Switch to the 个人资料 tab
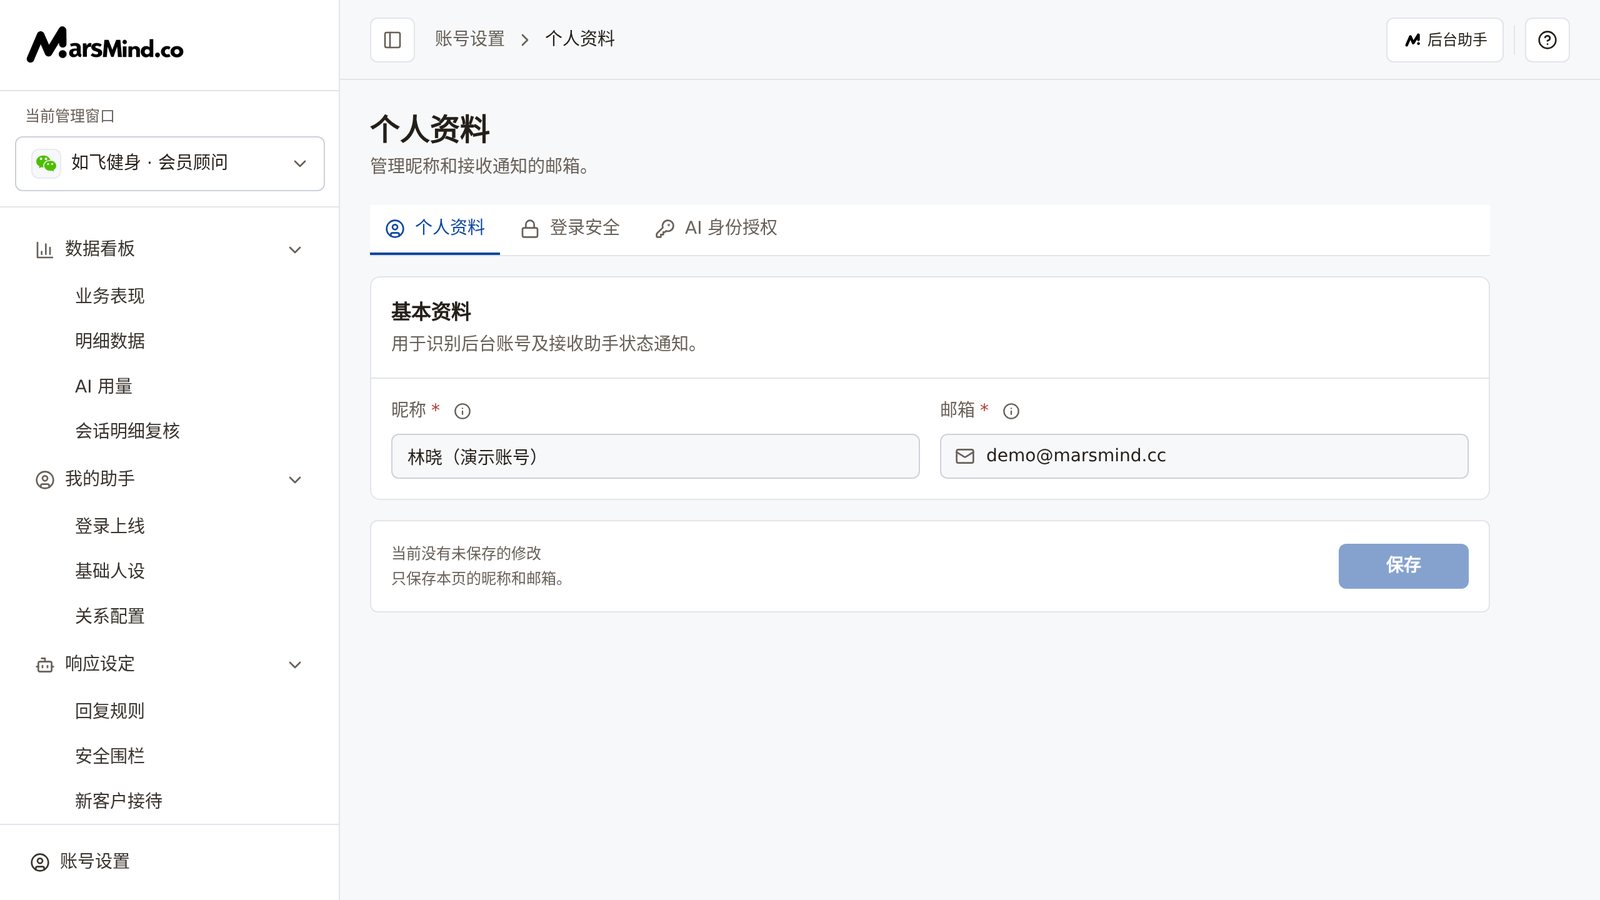 click(x=435, y=229)
